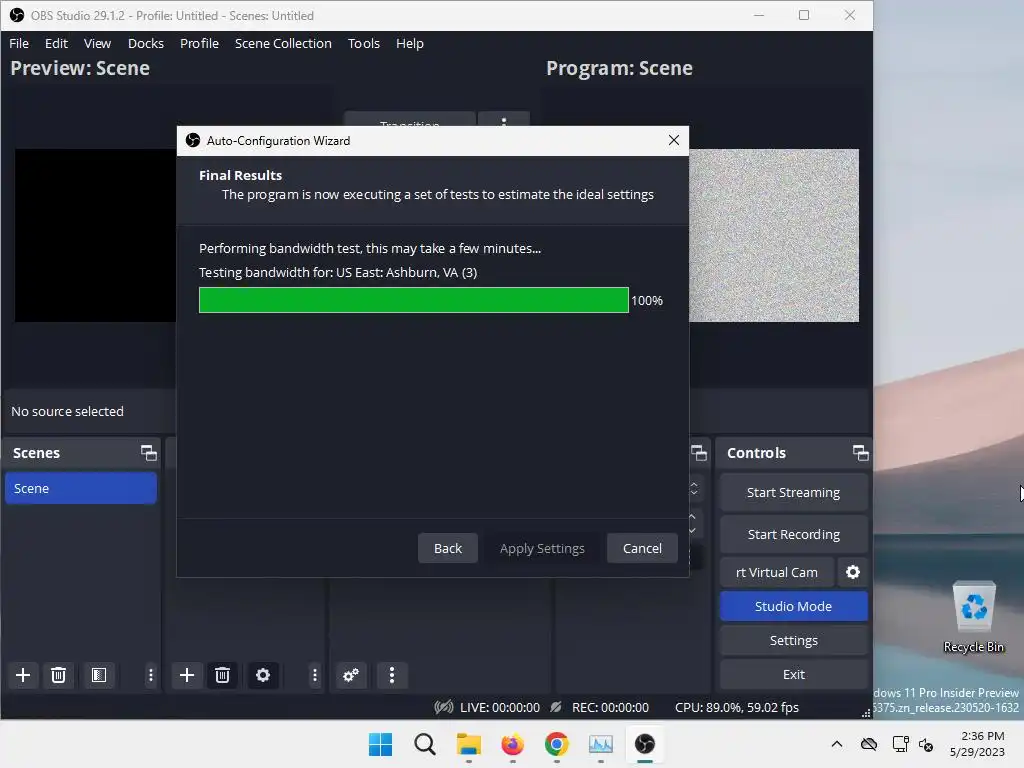1024x768 pixels.
Task: Remove selected scene with trash icon
Action: [58, 675]
